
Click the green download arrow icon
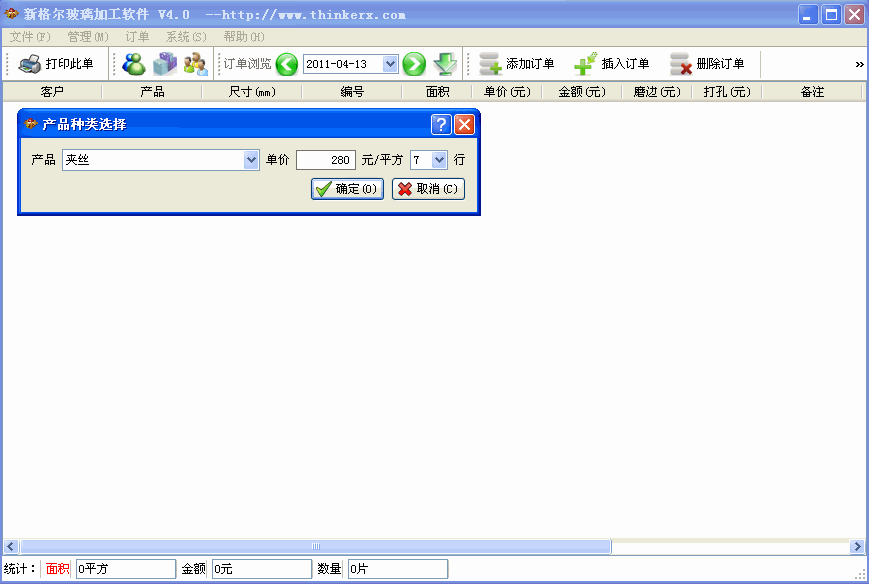pyautogui.click(x=445, y=64)
